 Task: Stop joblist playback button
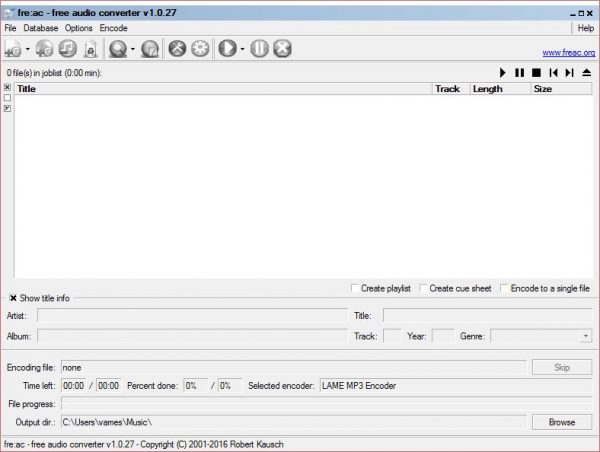tap(536, 73)
